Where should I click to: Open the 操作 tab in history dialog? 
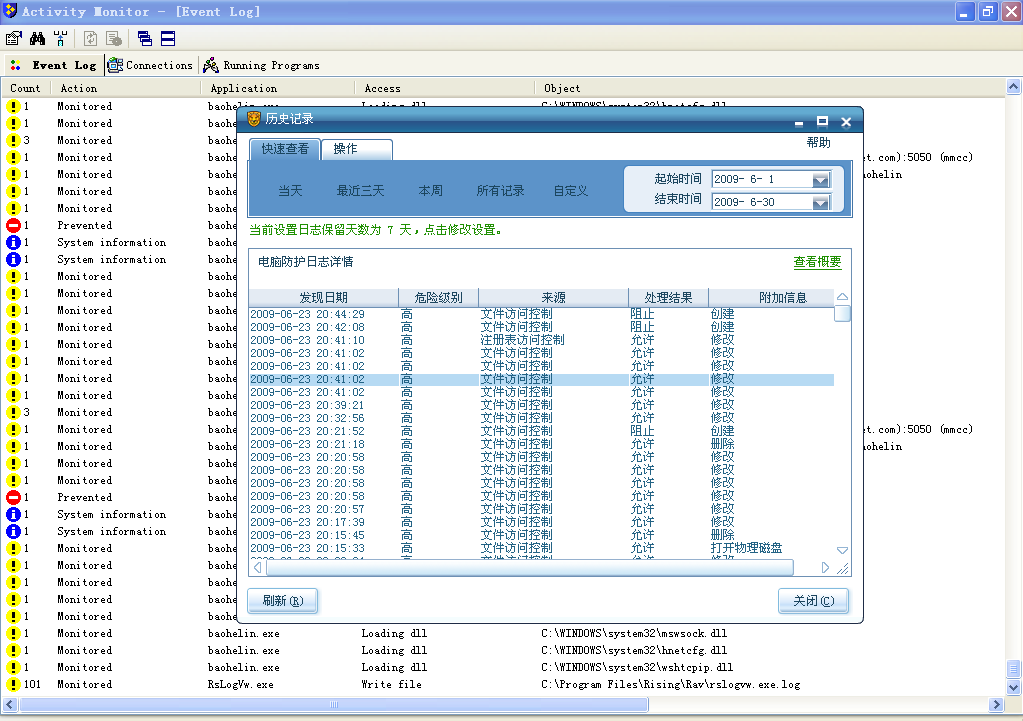346,149
